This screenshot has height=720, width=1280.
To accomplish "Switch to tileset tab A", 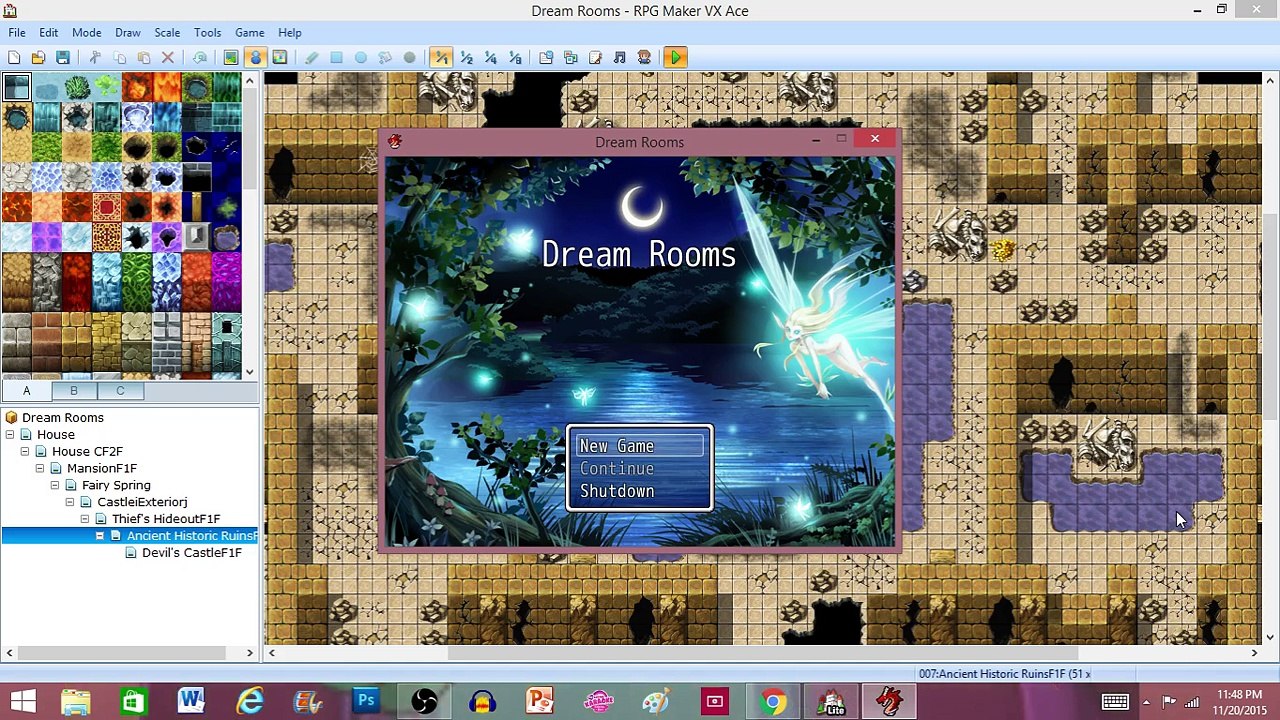I will click(x=26, y=391).
